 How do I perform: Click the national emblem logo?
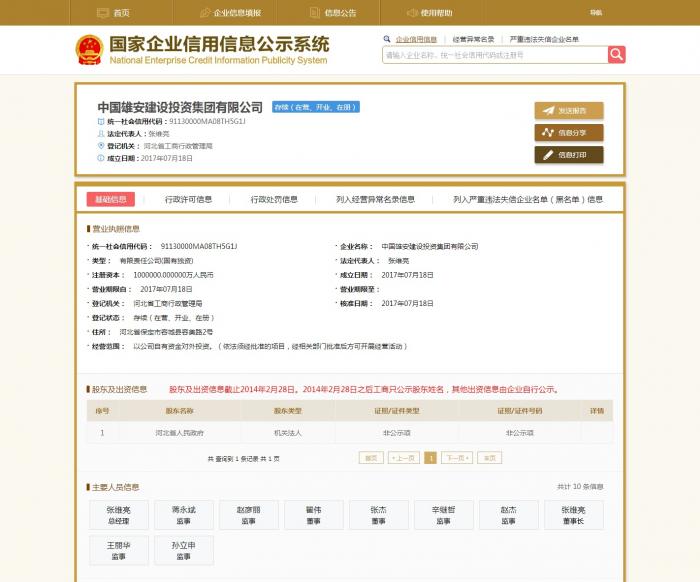90,50
